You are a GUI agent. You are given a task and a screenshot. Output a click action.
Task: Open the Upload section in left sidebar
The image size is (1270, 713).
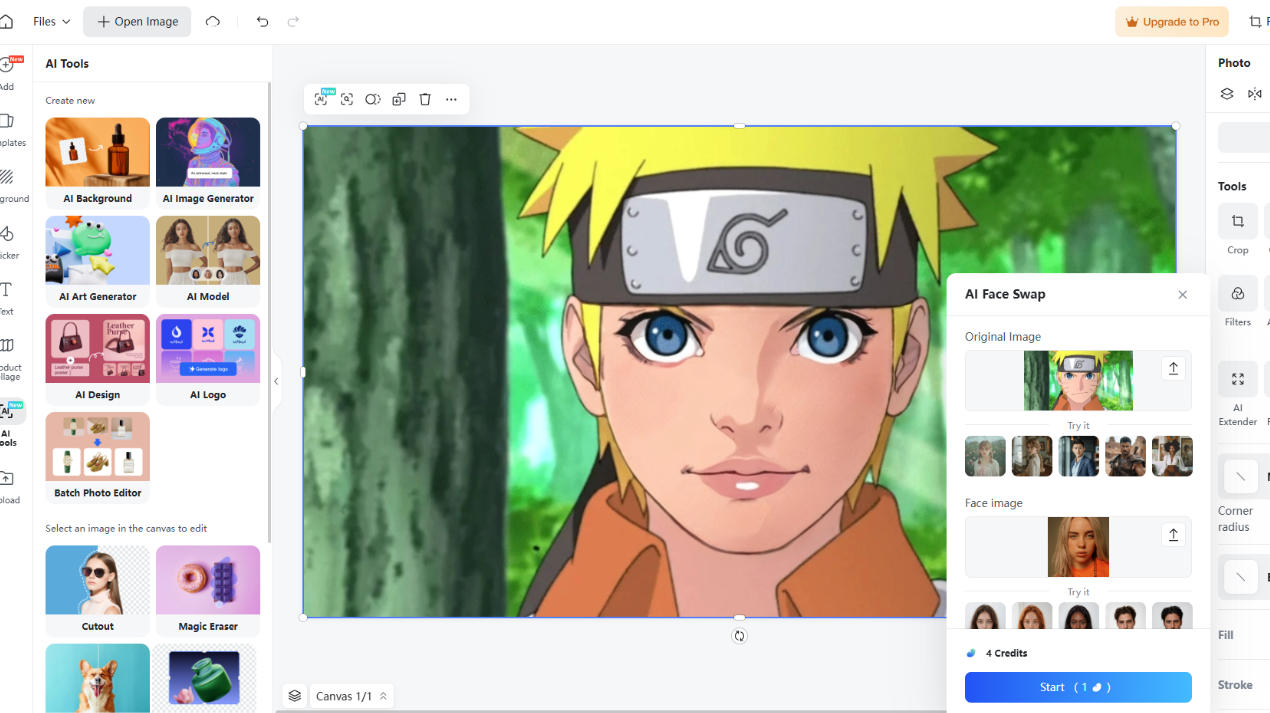click(8, 487)
